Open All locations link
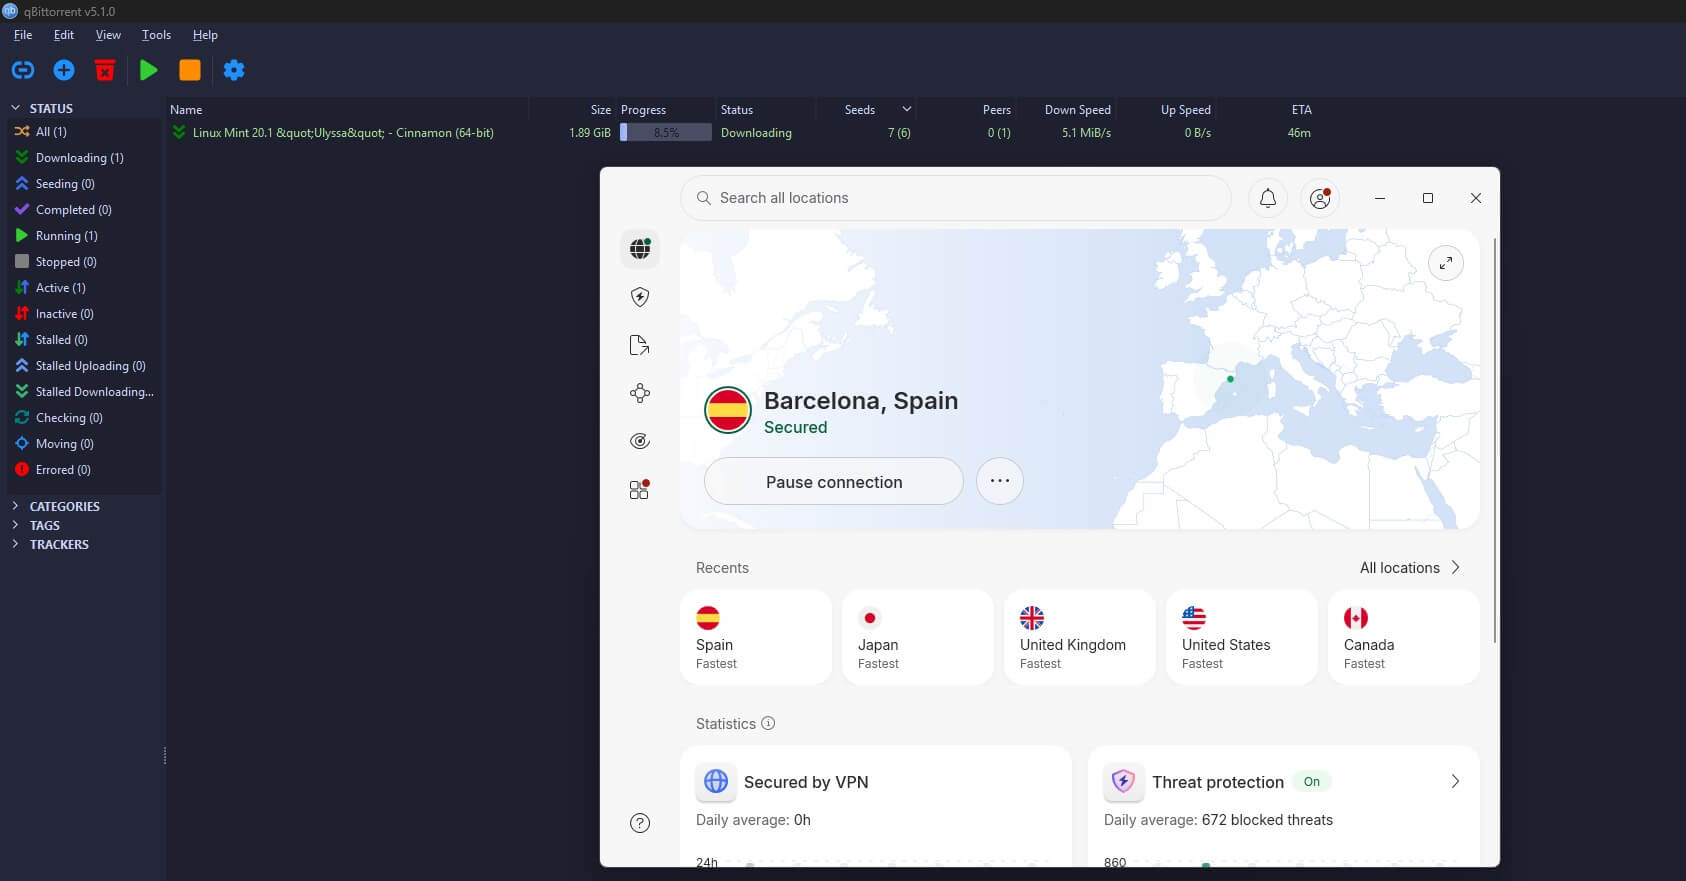This screenshot has height=881, width=1686. [1410, 567]
